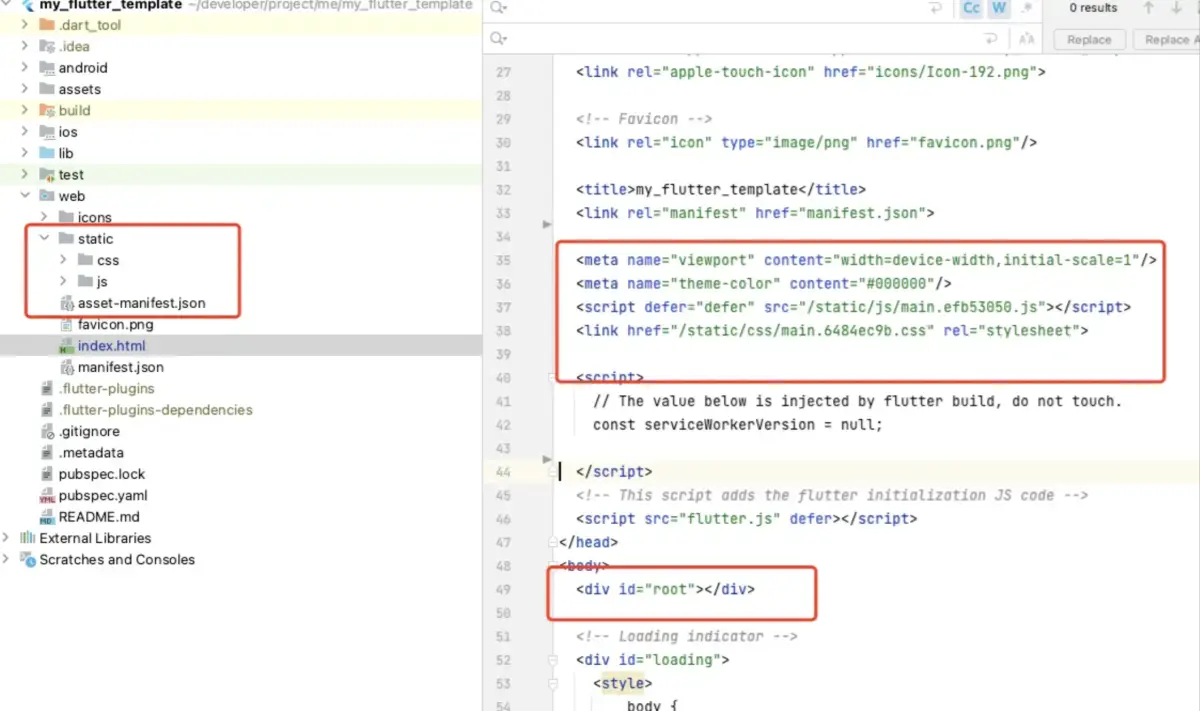Click the new line icon in find field
This screenshot has width=1200, height=711.
click(936, 8)
